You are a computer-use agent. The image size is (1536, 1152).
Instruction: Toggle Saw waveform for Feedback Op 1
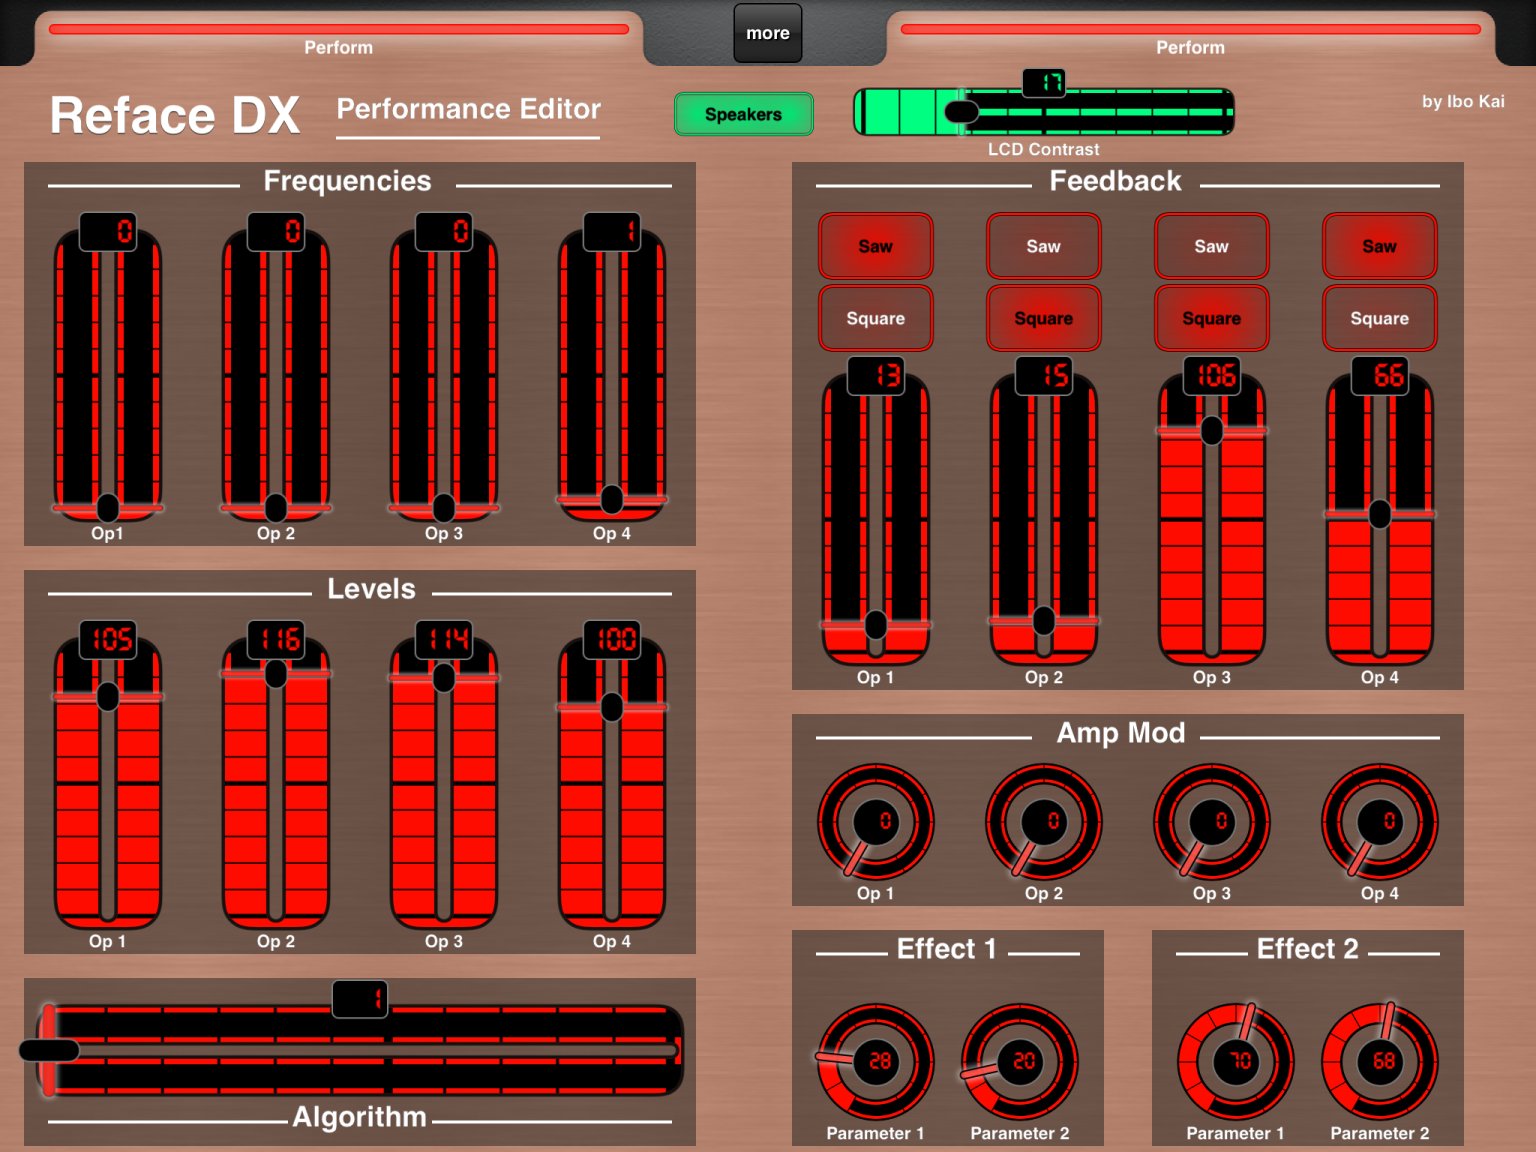click(876, 246)
